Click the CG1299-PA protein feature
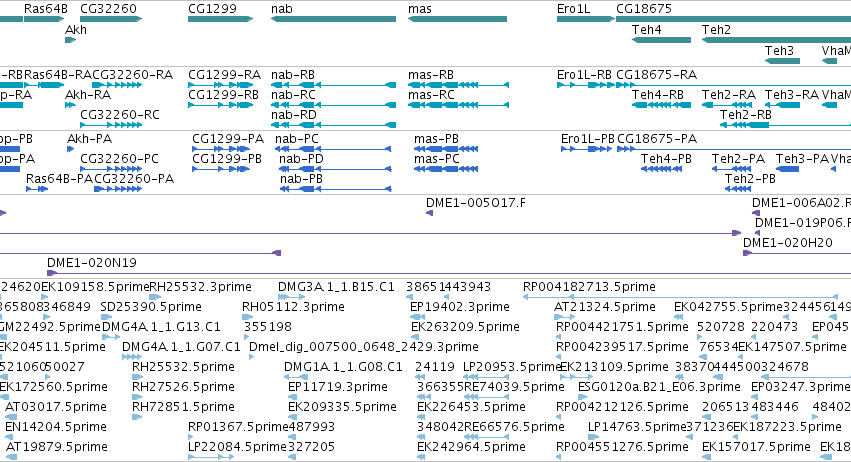Image resolution: width=851 pixels, height=462 pixels. pyautogui.click(x=221, y=149)
